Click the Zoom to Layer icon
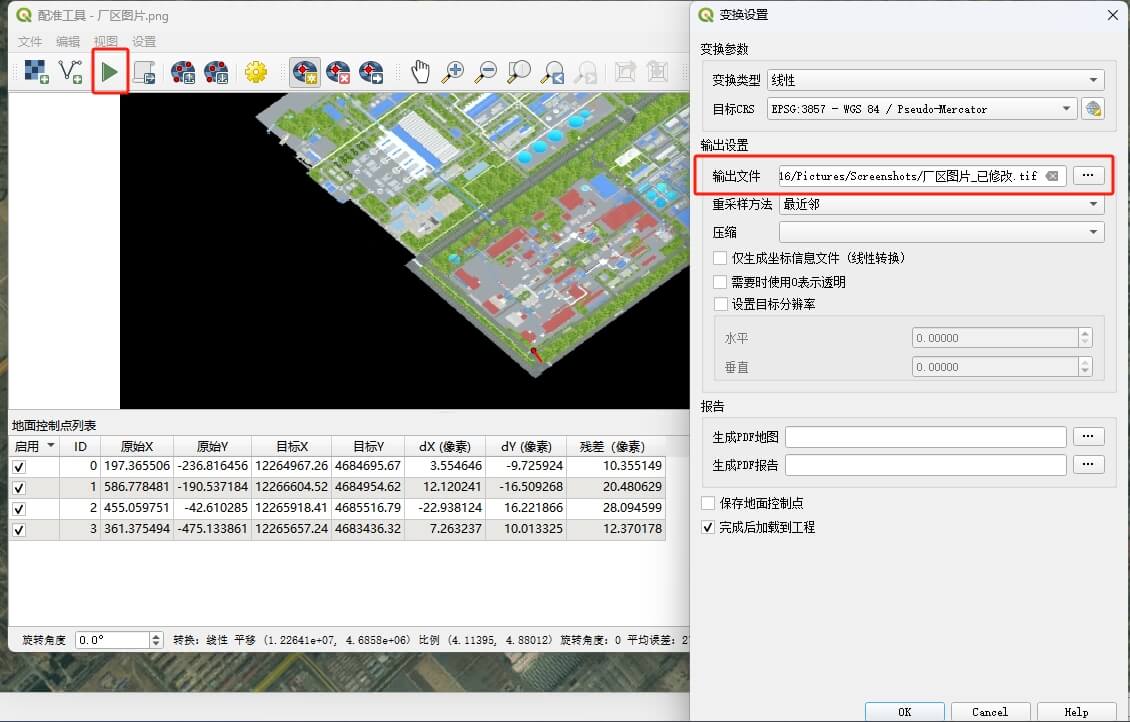This screenshot has height=722, width=1130. tap(519, 72)
